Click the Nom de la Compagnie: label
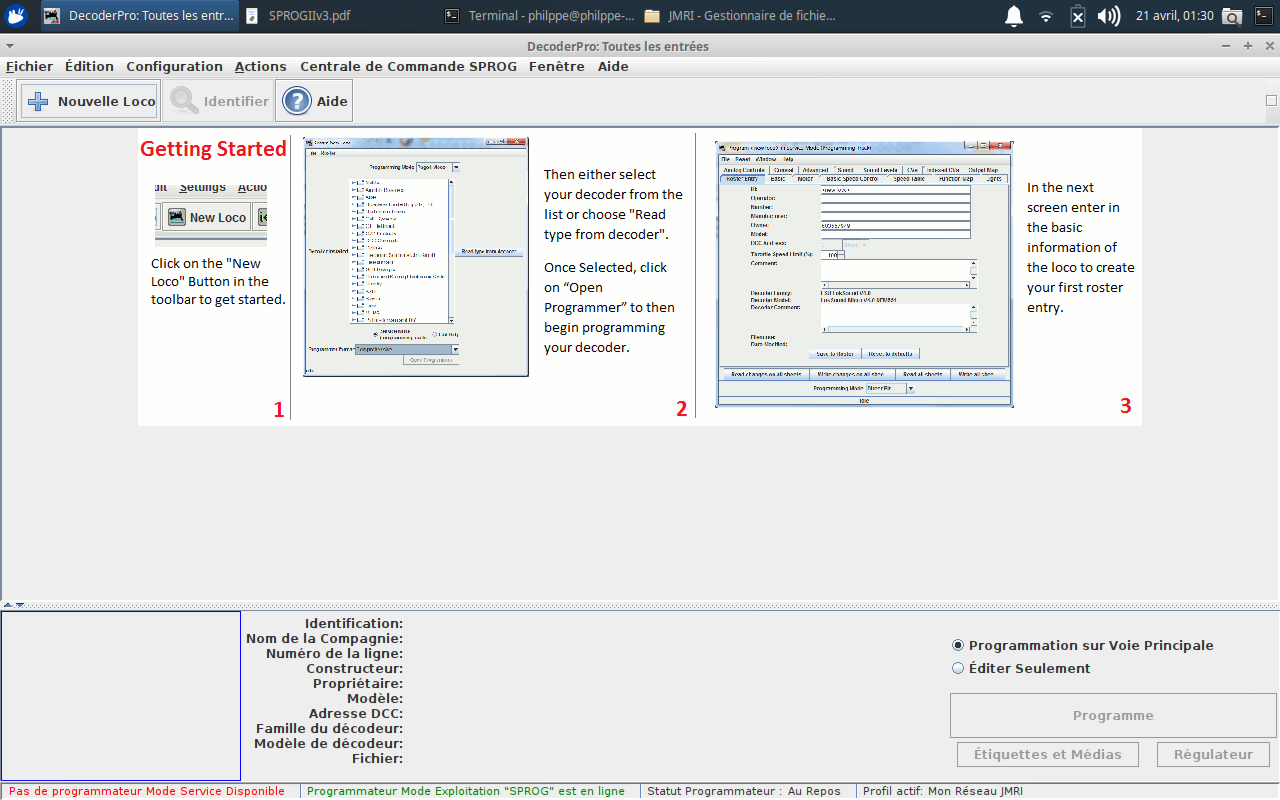The height and width of the screenshot is (800, 1280). coord(324,639)
